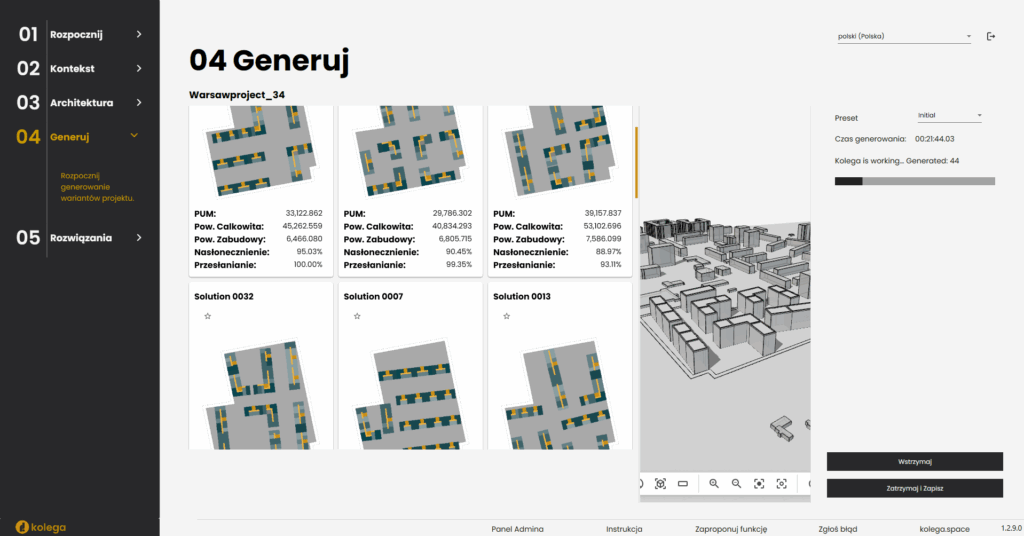Open the language dropdown polski (Polska)
The height and width of the screenshot is (536, 1024).
pos(904,37)
